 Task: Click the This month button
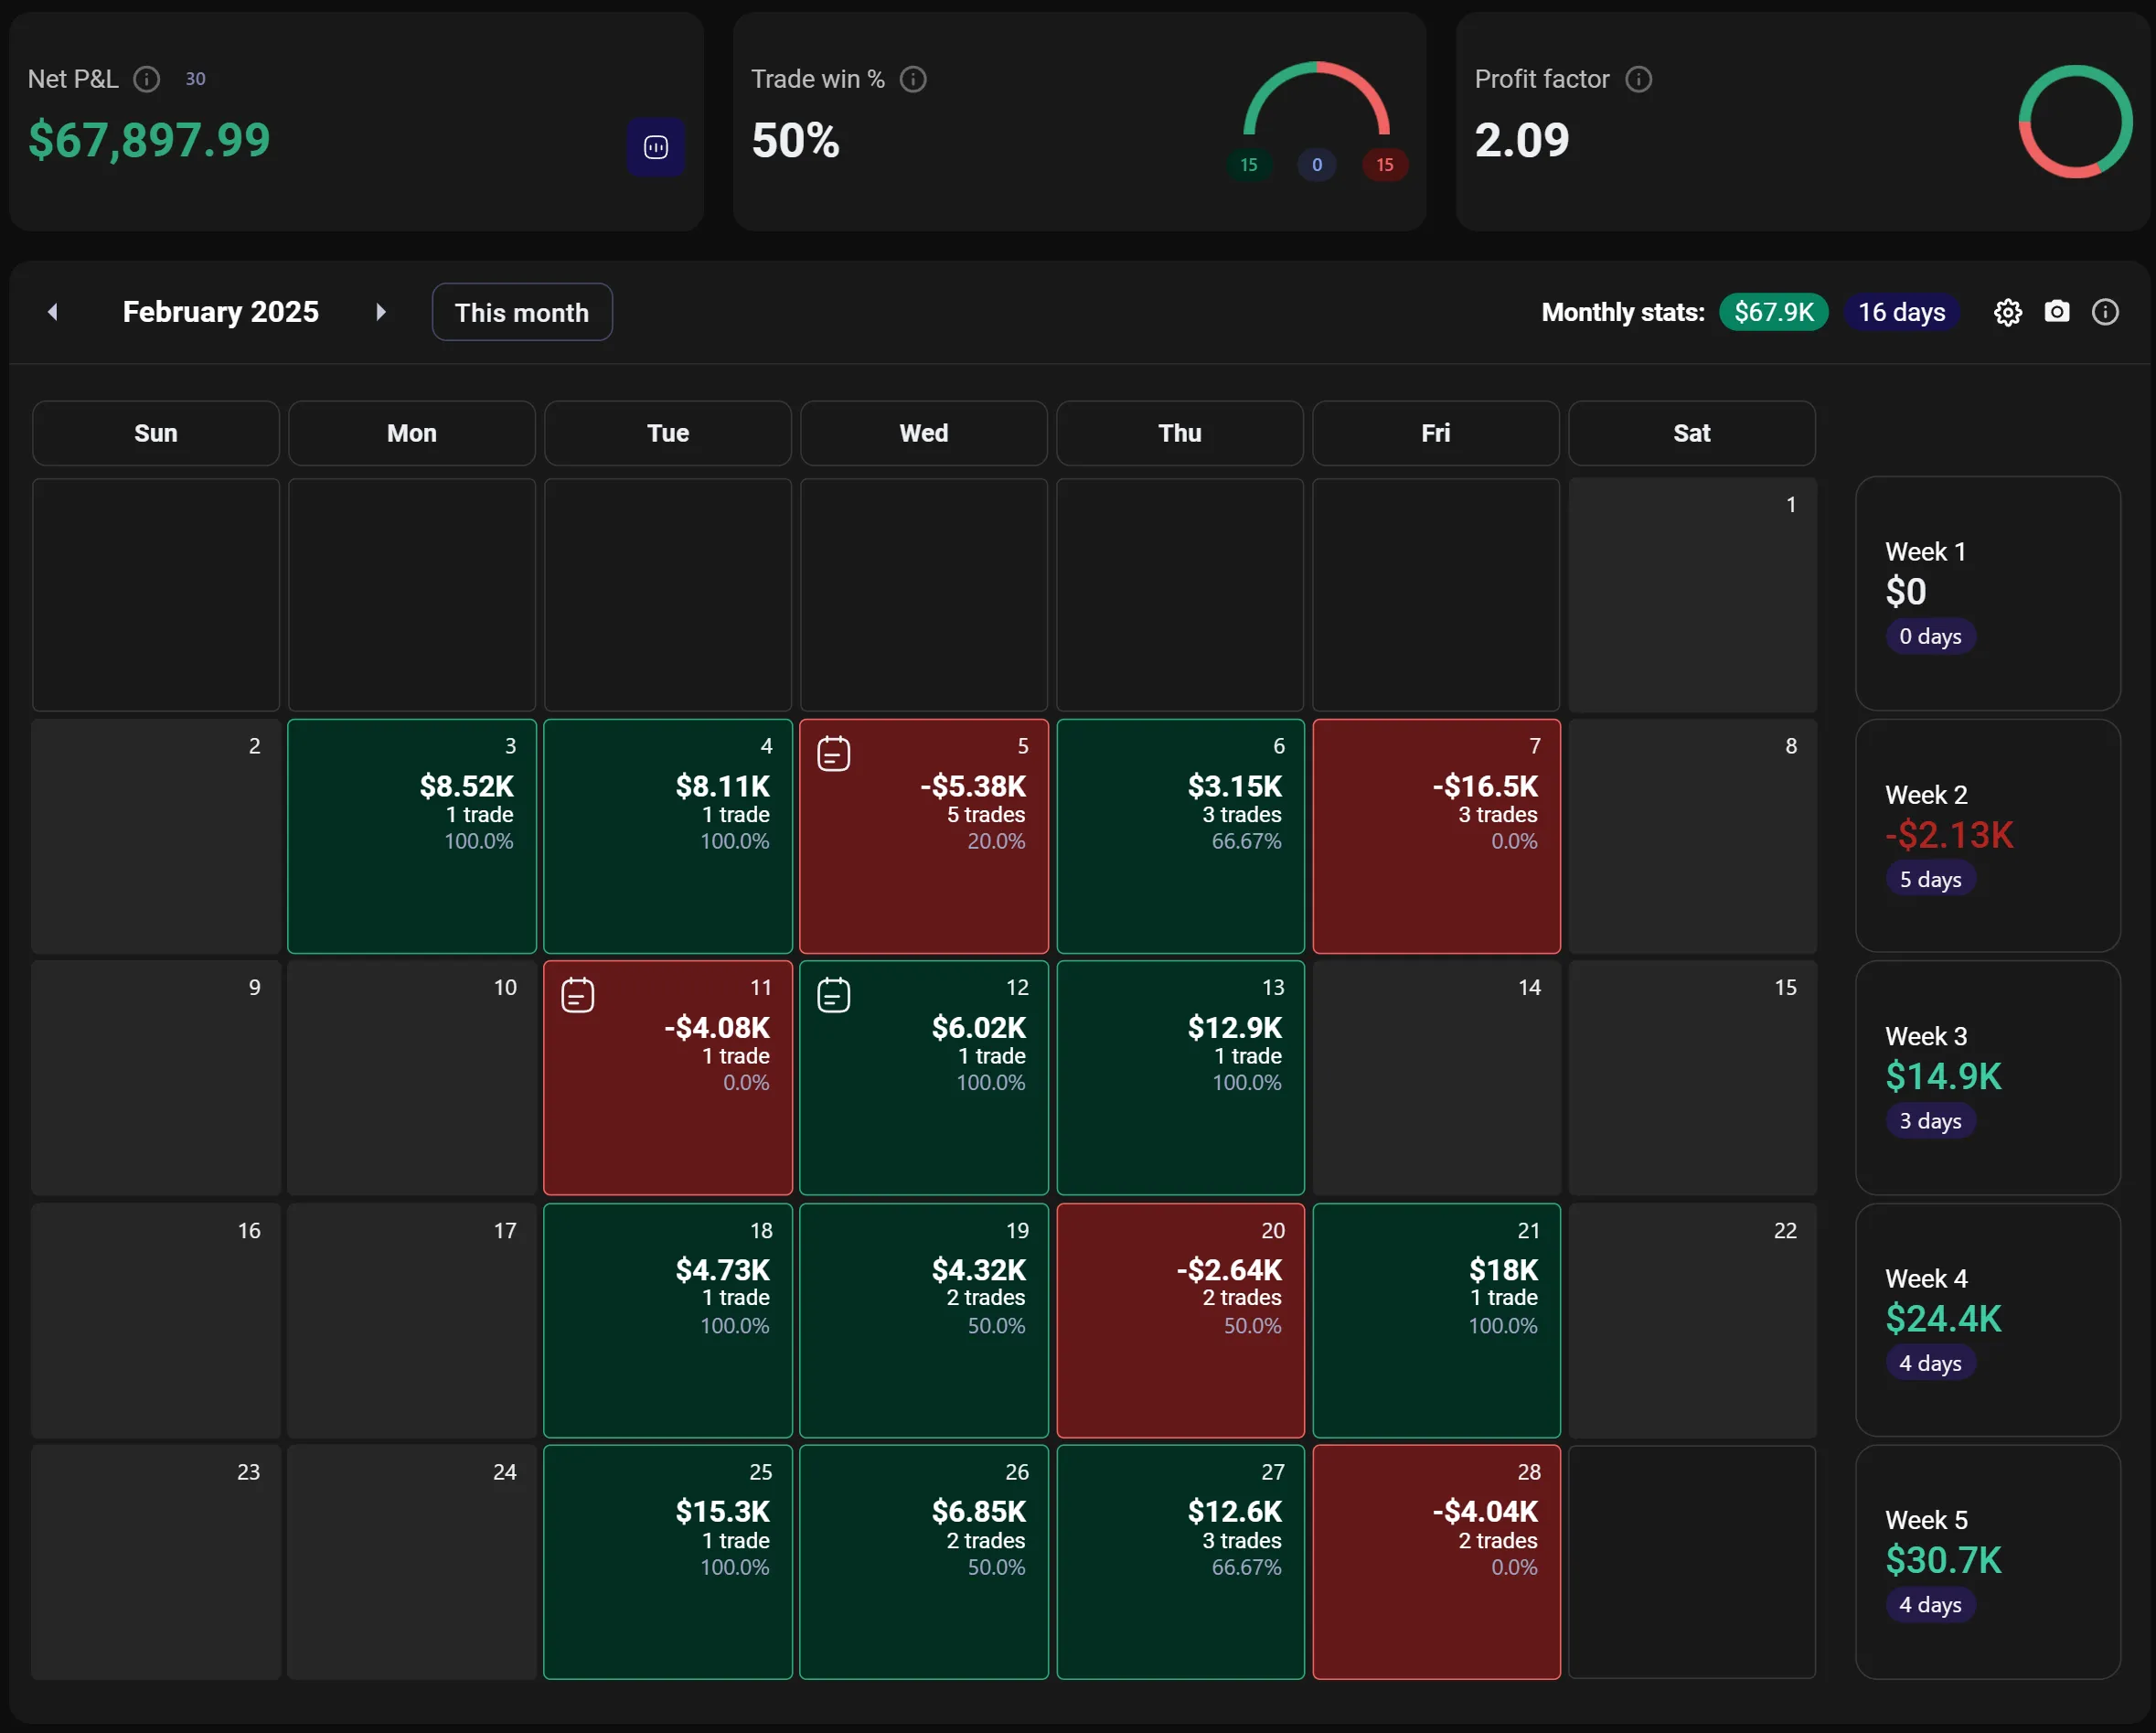[x=521, y=312]
